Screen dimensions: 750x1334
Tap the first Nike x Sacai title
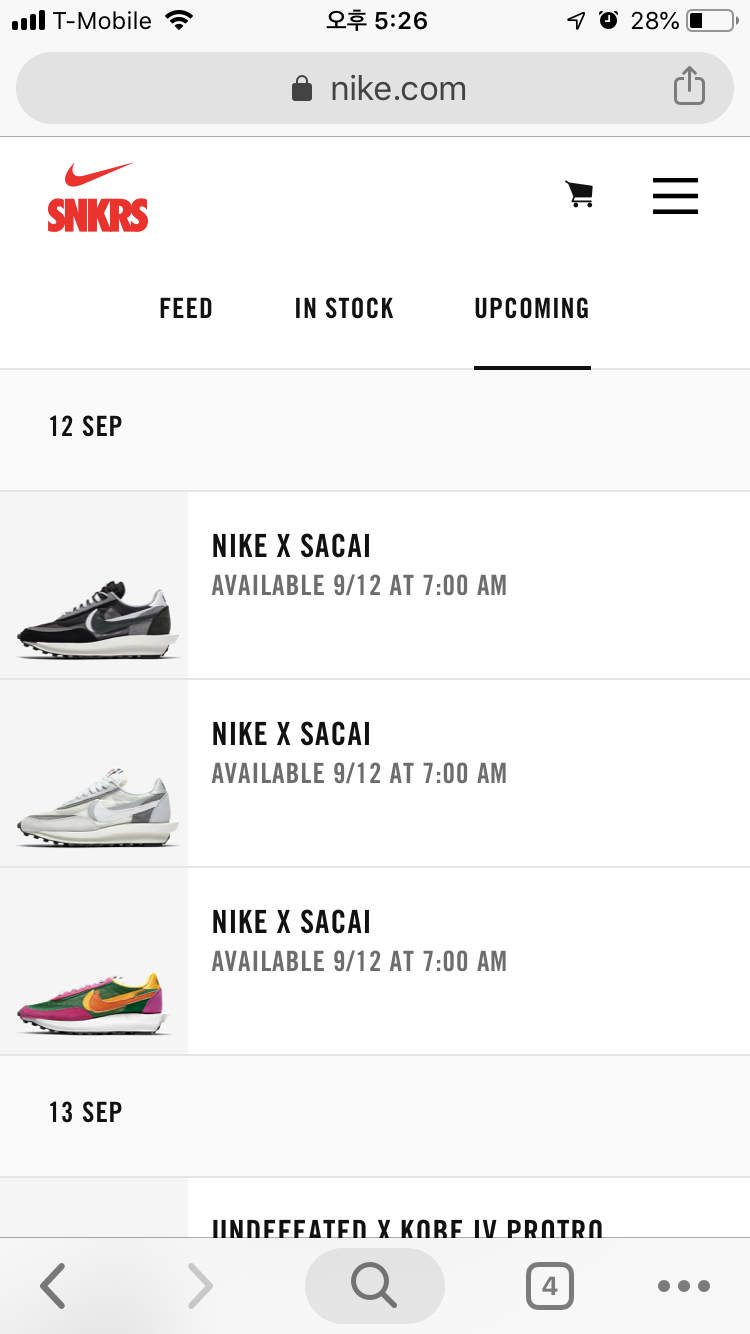point(291,546)
